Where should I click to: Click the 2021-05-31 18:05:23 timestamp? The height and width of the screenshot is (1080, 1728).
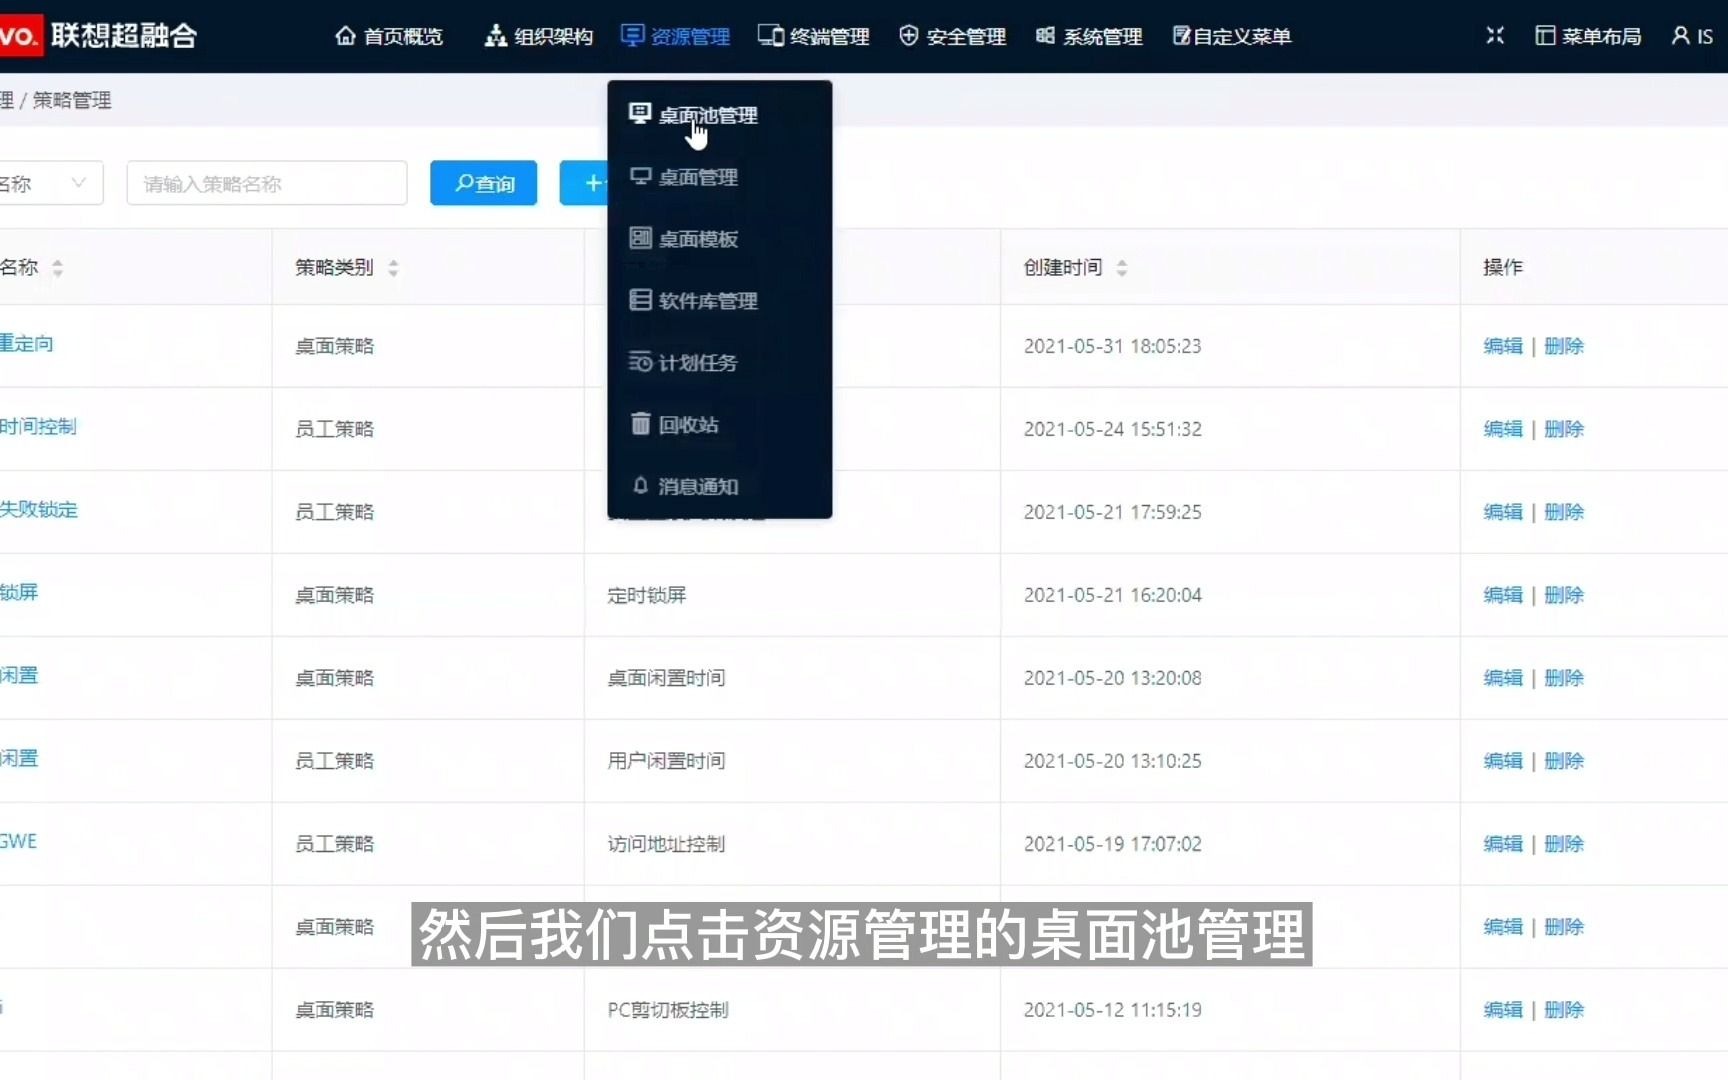[1112, 346]
